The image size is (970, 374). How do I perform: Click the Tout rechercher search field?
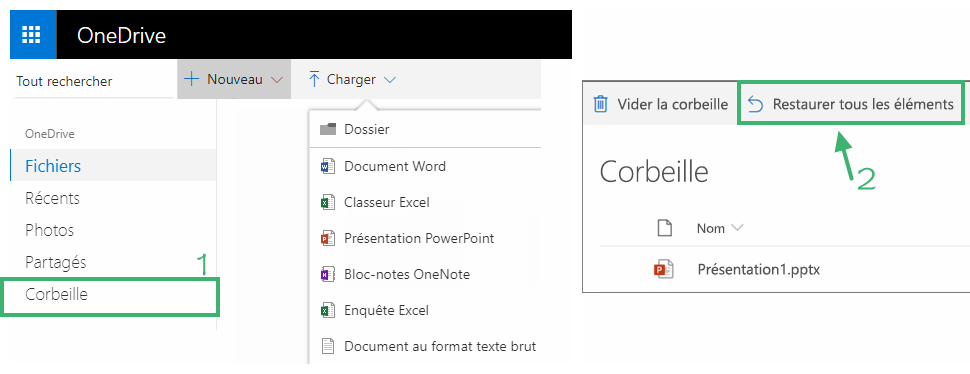tap(93, 81)
